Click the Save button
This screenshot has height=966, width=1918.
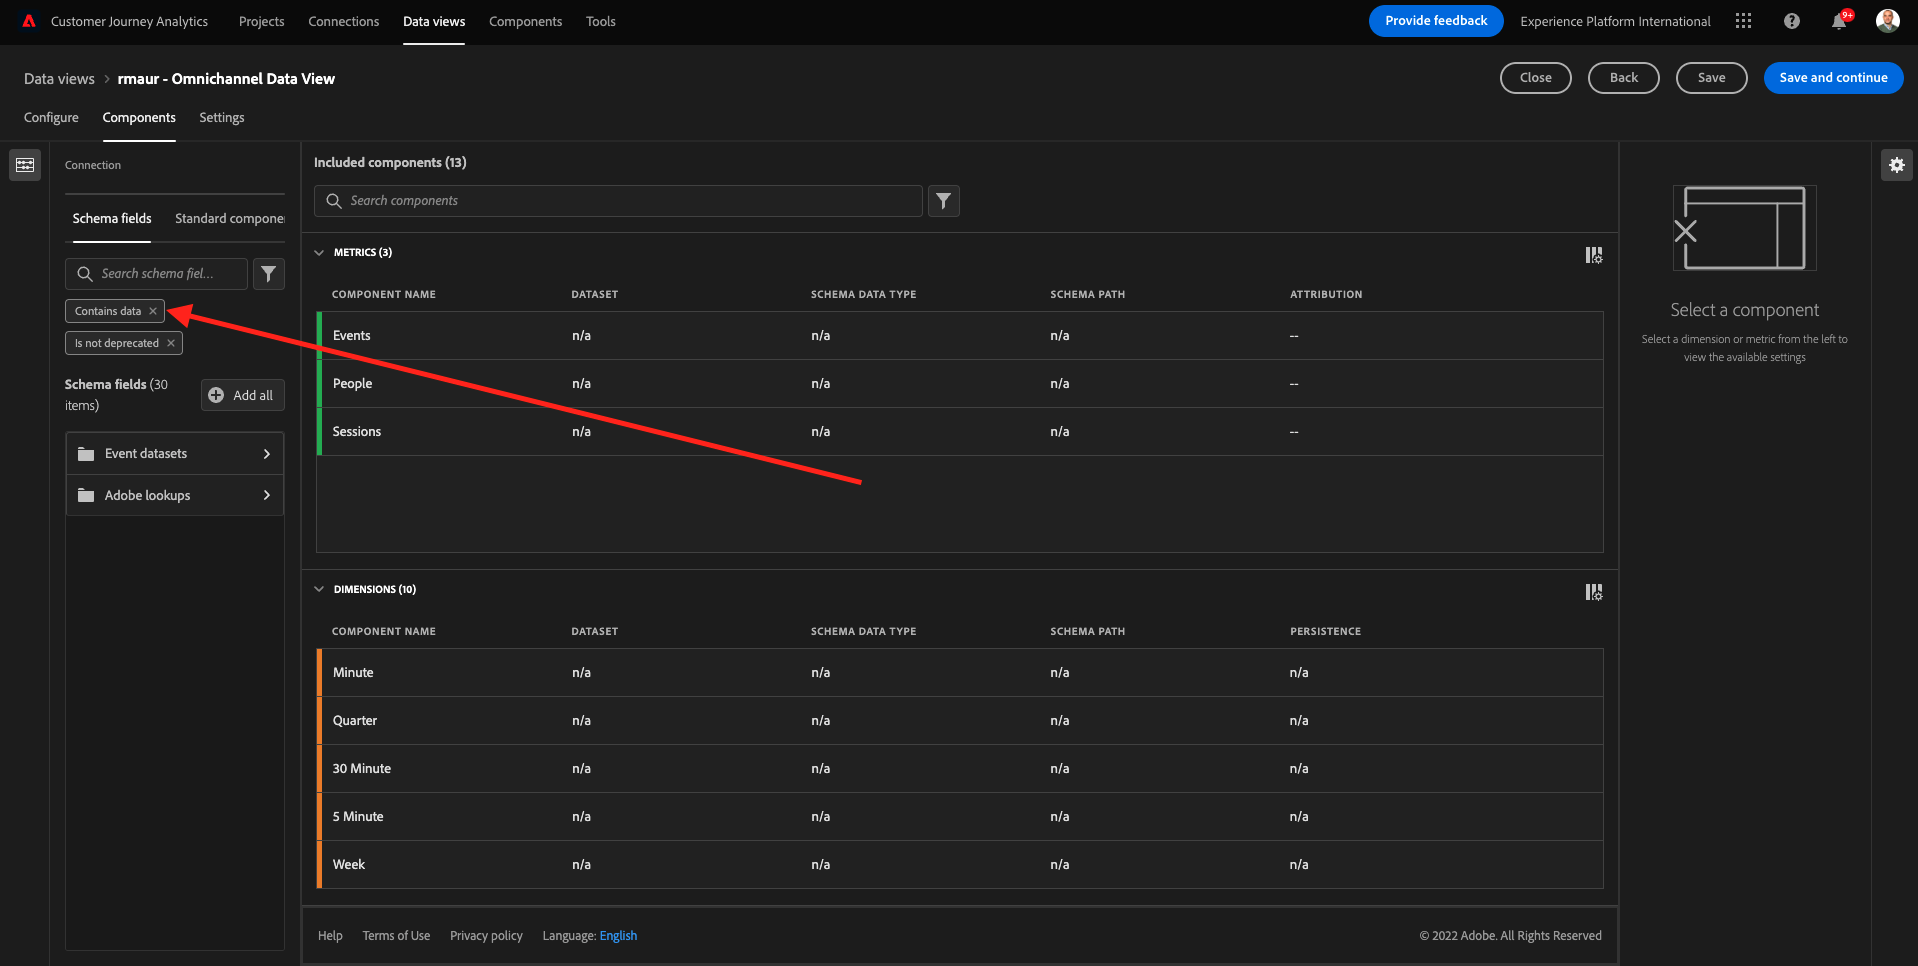(1711, 77)
